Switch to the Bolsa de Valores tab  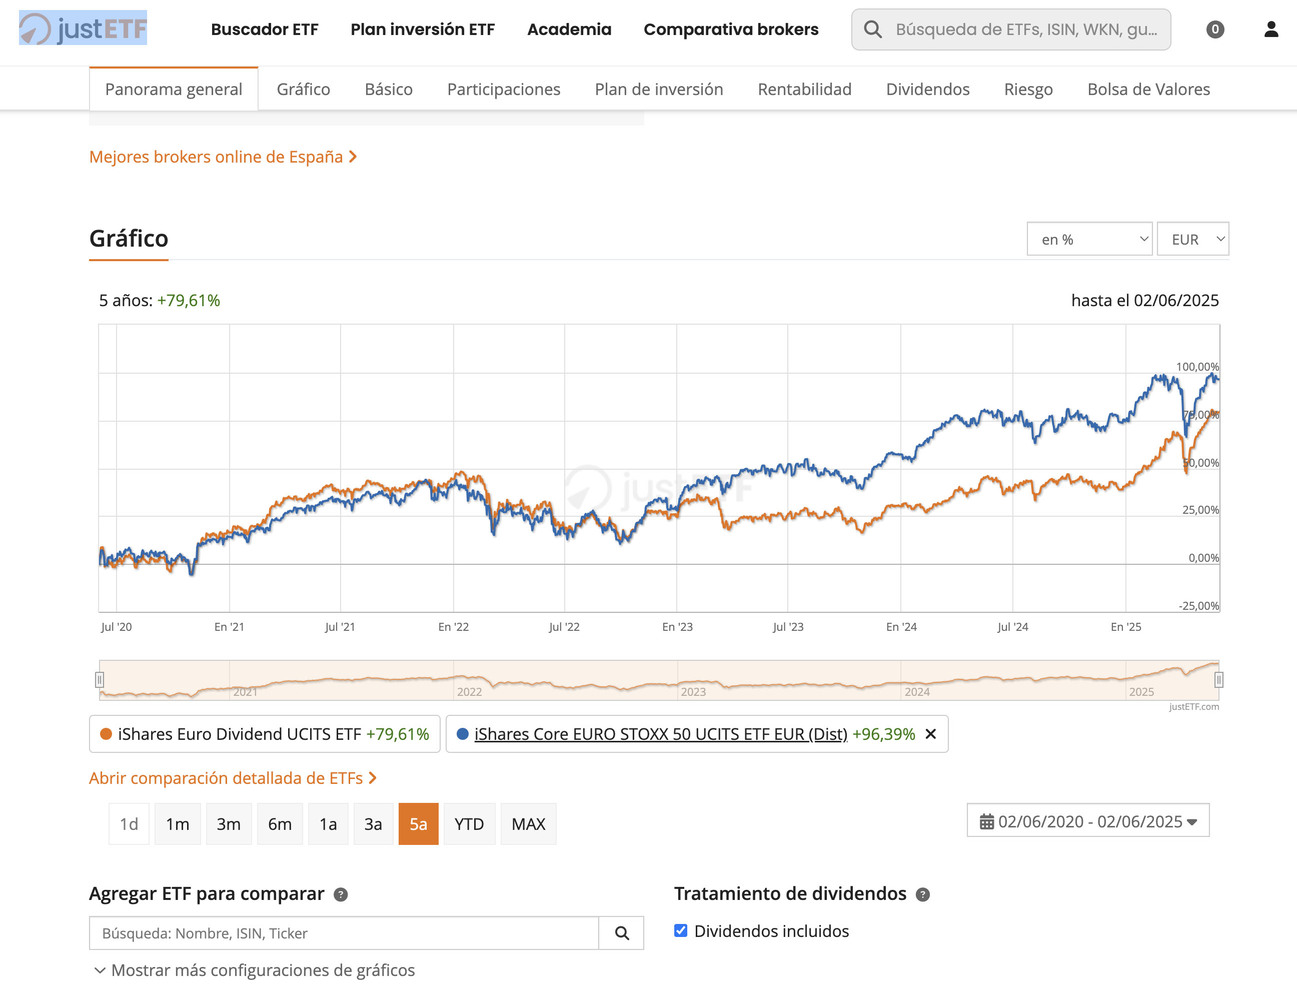pos(1149,89)
